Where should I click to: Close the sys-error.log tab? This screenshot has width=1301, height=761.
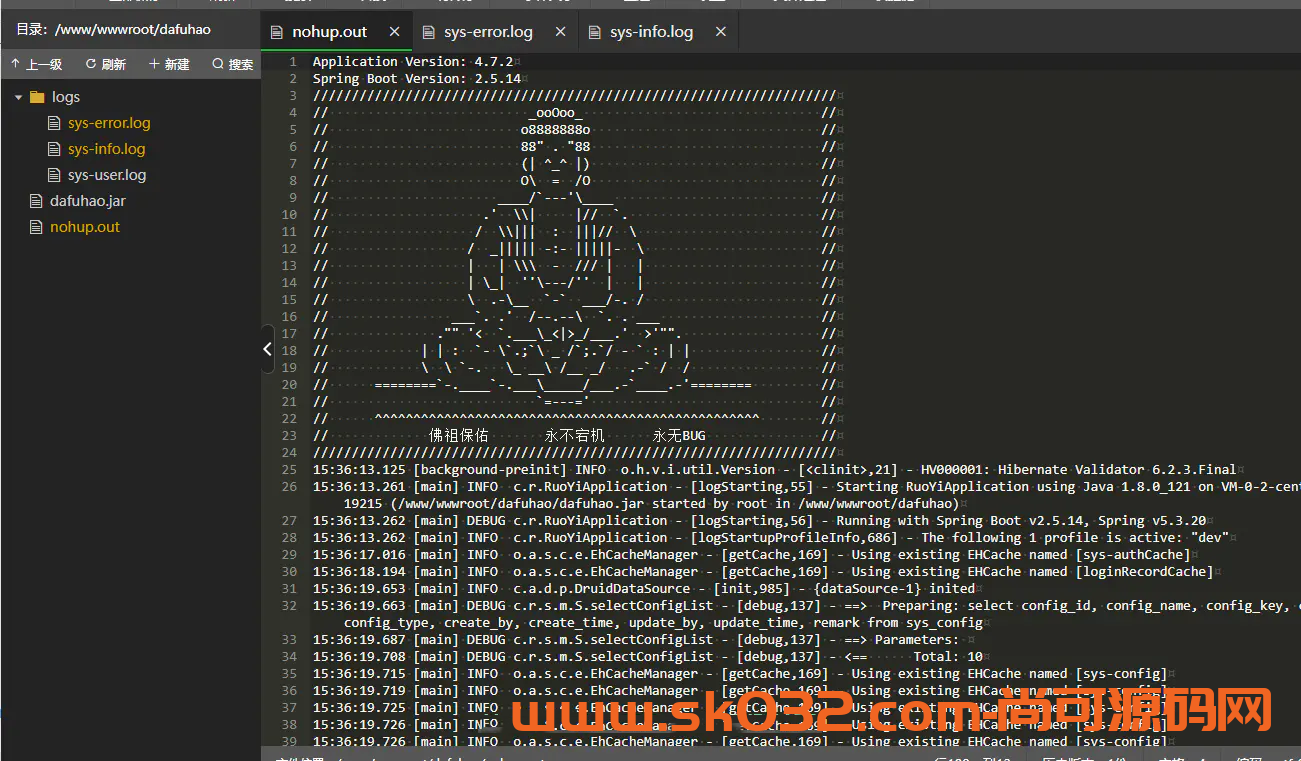pyautogui.click(x=561, y=32)
